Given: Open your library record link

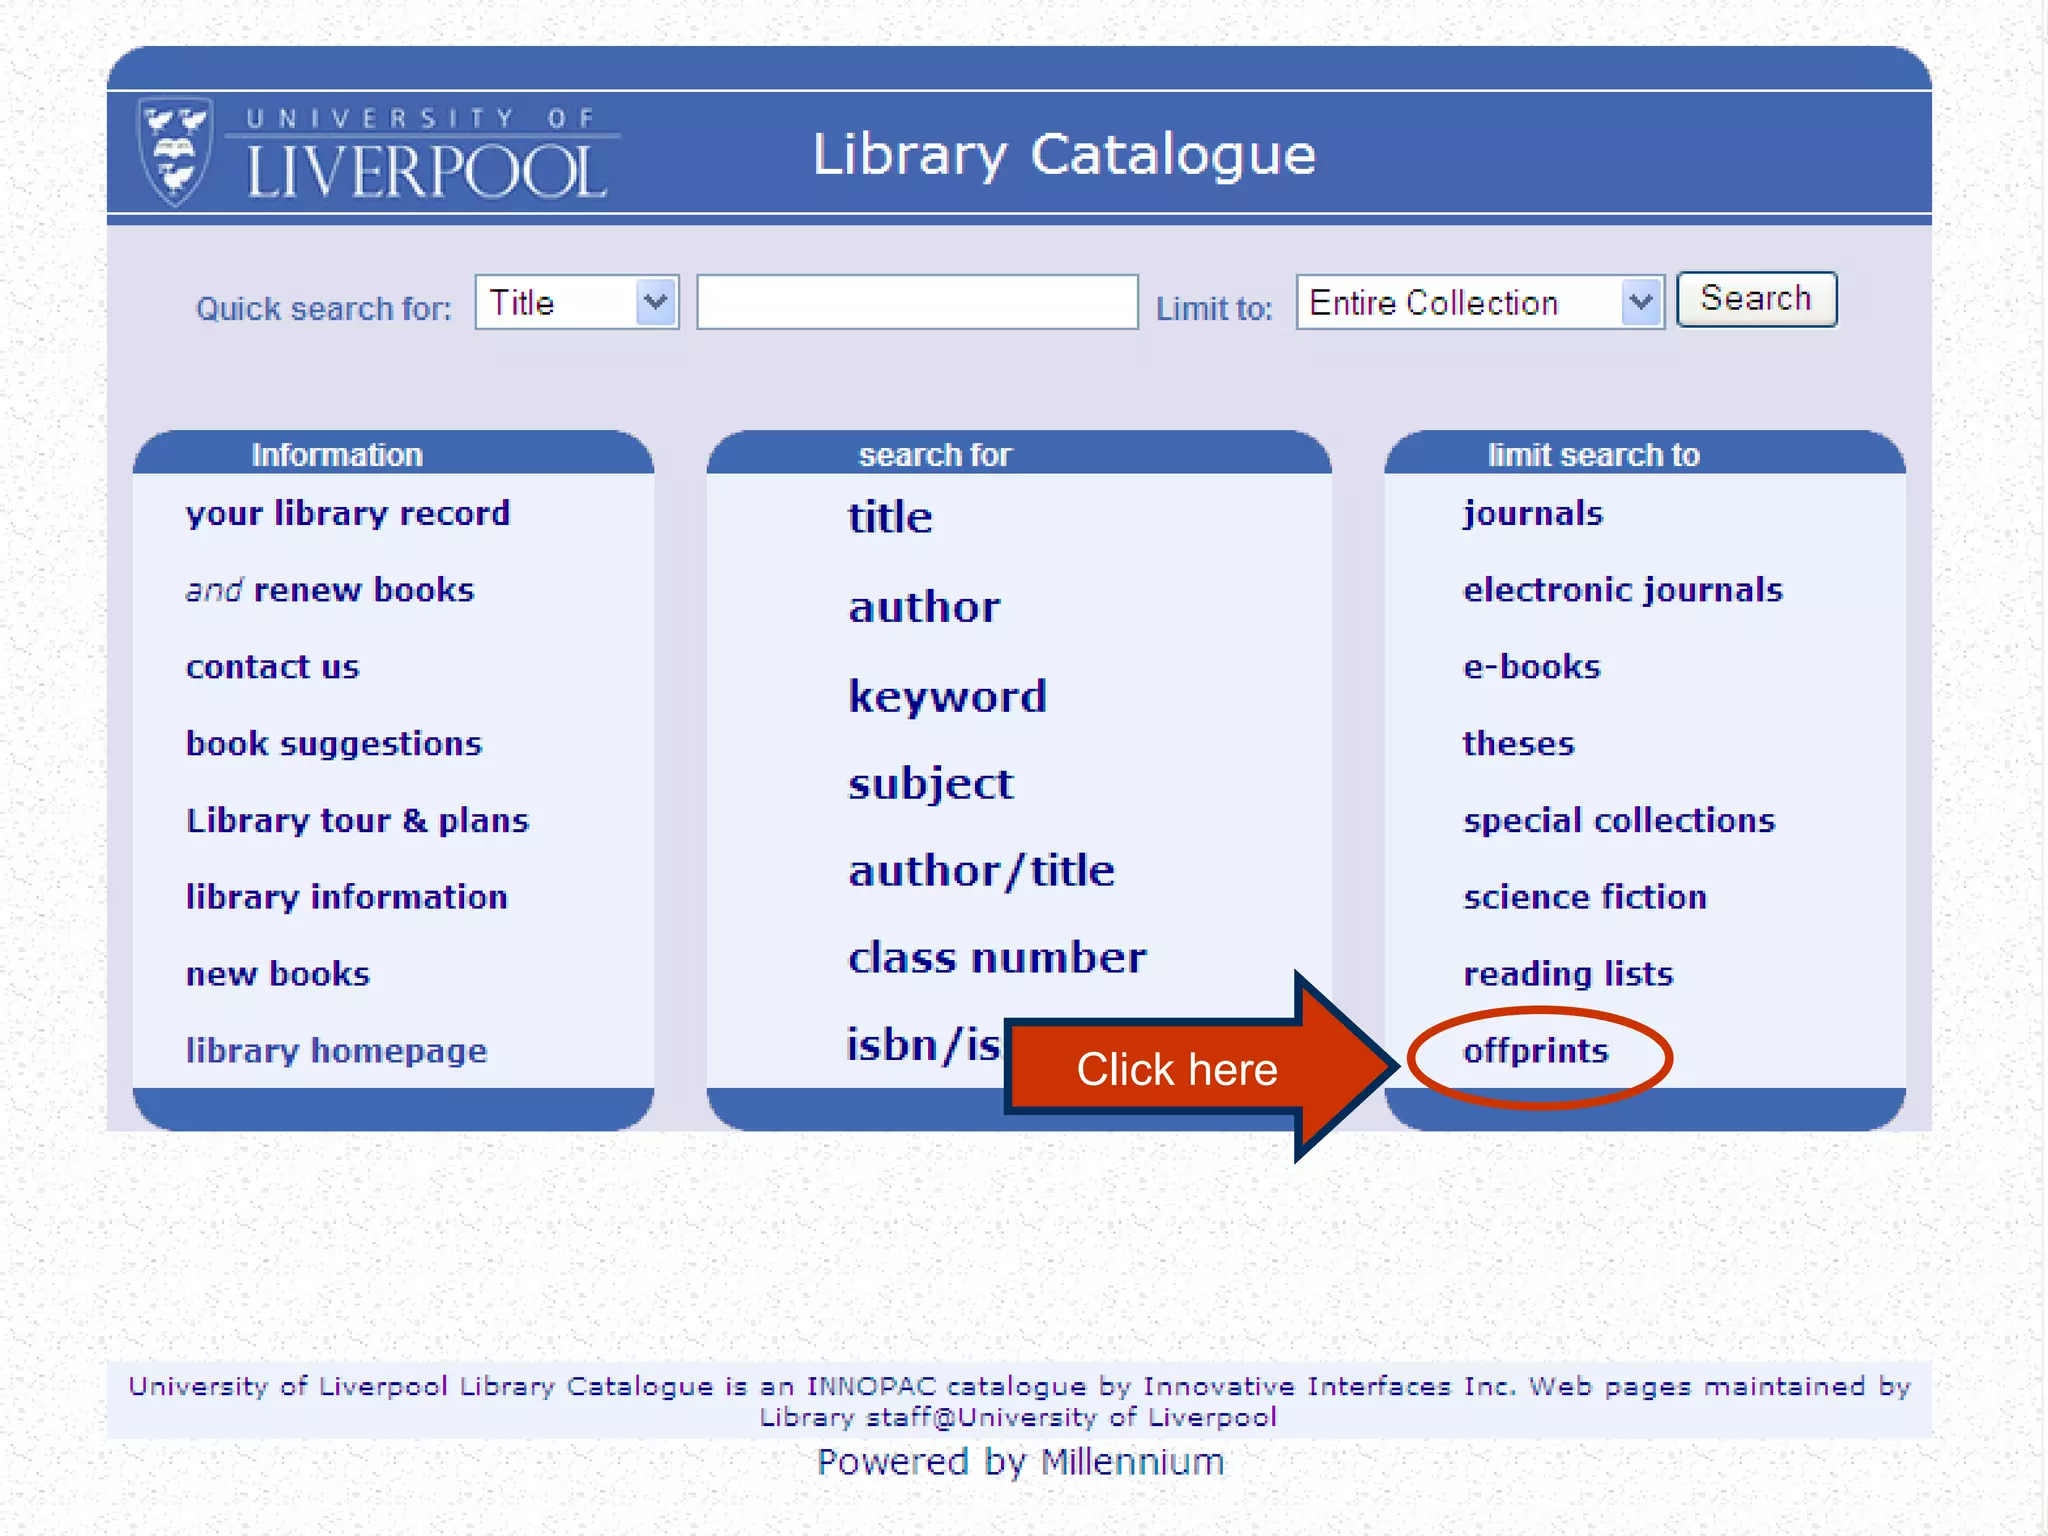Looking at the screenshot, I should 347,514.
